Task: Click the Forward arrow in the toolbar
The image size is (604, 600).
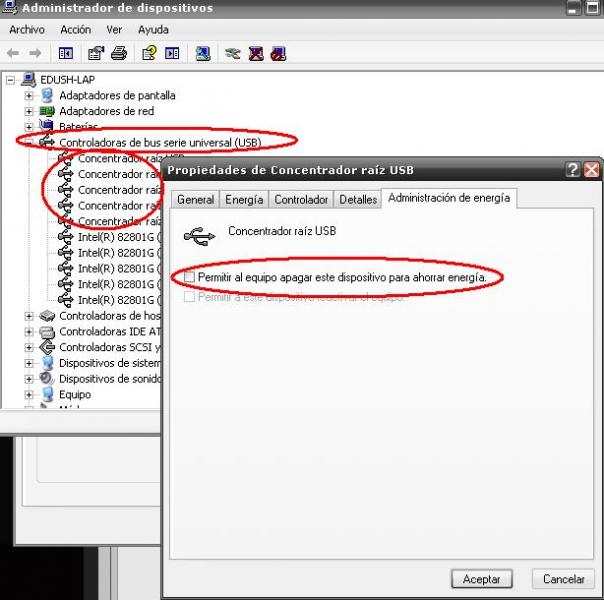Action: click(35, 53)
